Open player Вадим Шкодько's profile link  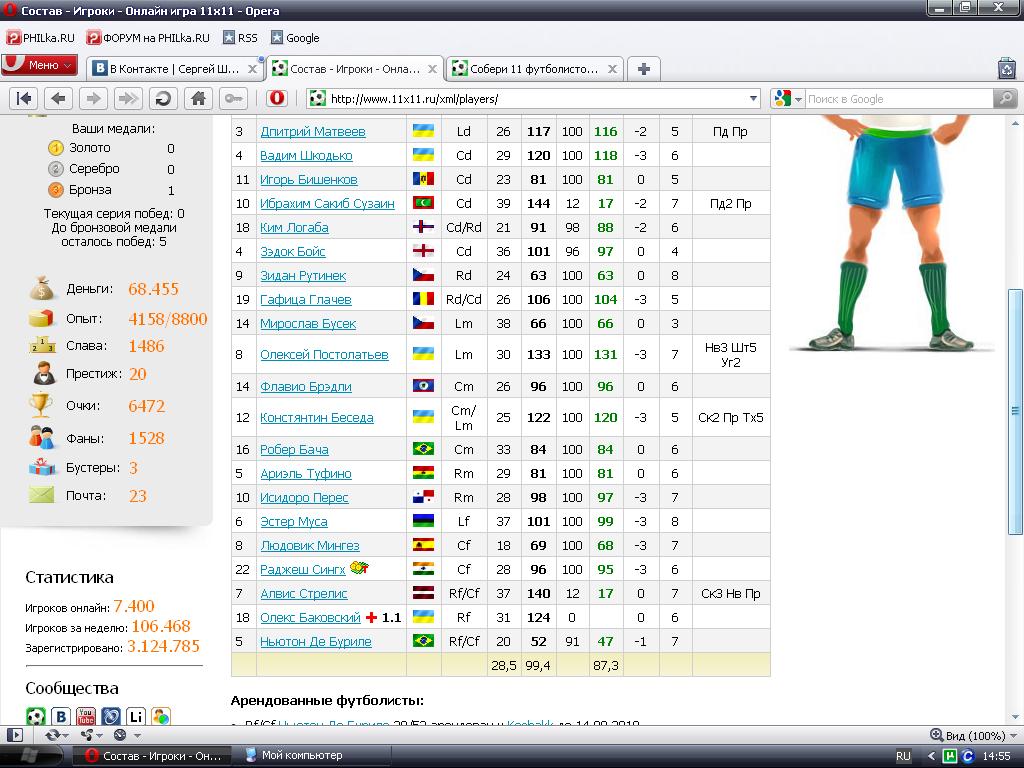tap(306, 155)
